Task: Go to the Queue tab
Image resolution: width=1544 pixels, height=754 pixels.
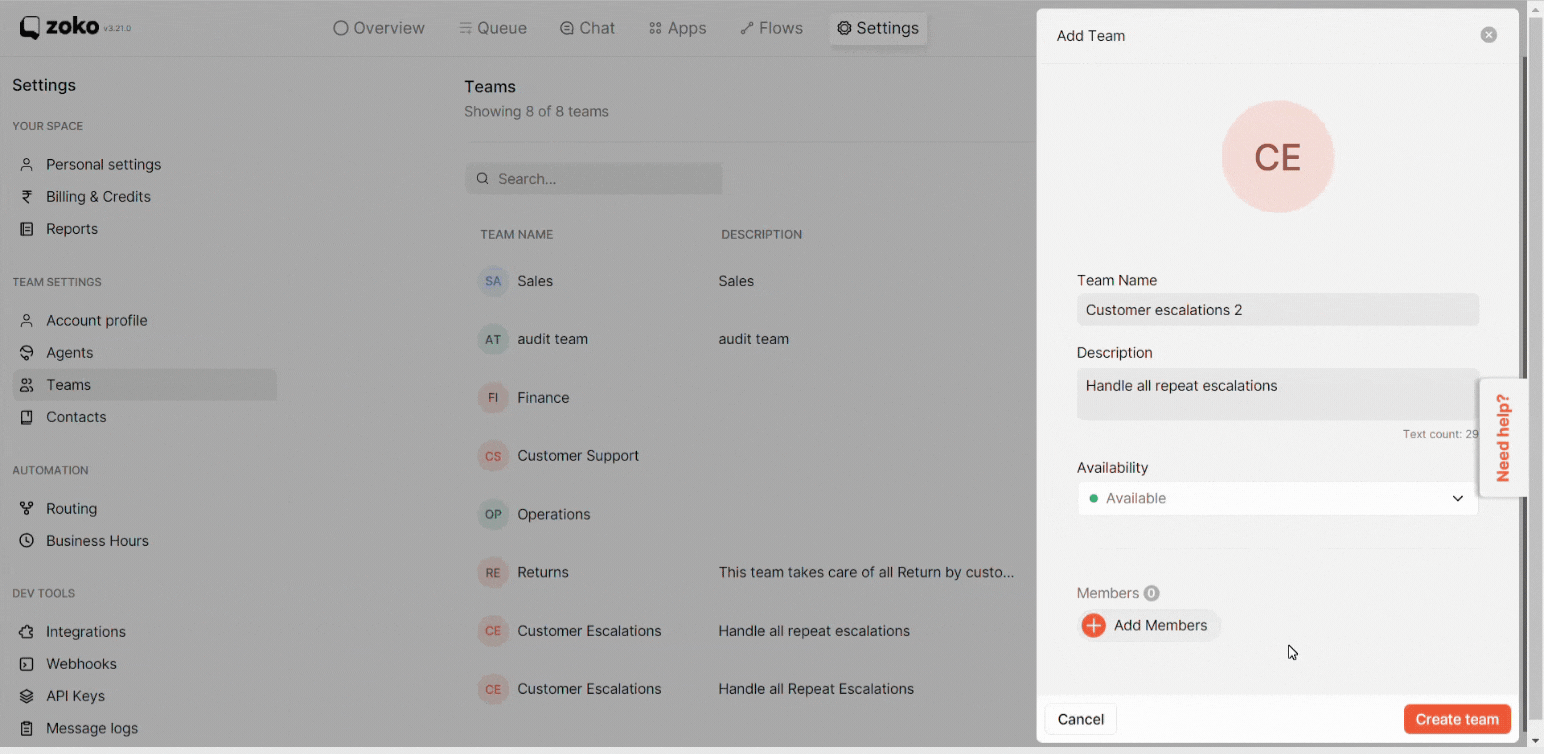Action: tap(493, 28)
